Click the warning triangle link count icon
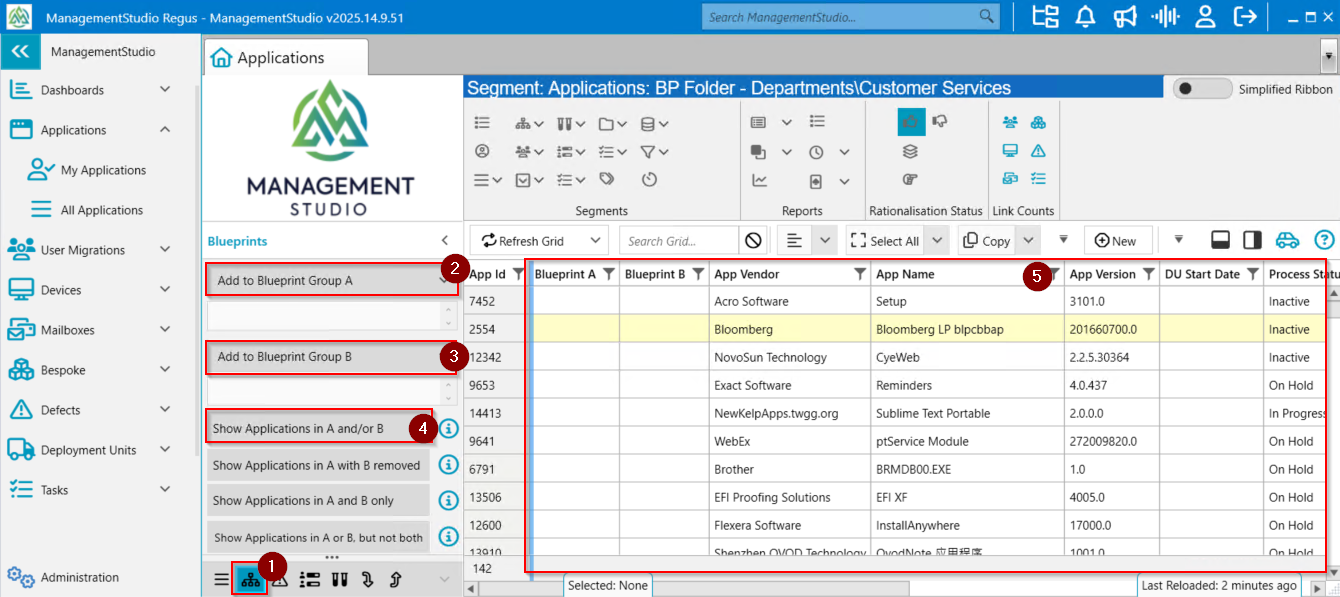The width and height of the screenshot is (1340, 597). pyautogui.click(x=1038, y=150)
